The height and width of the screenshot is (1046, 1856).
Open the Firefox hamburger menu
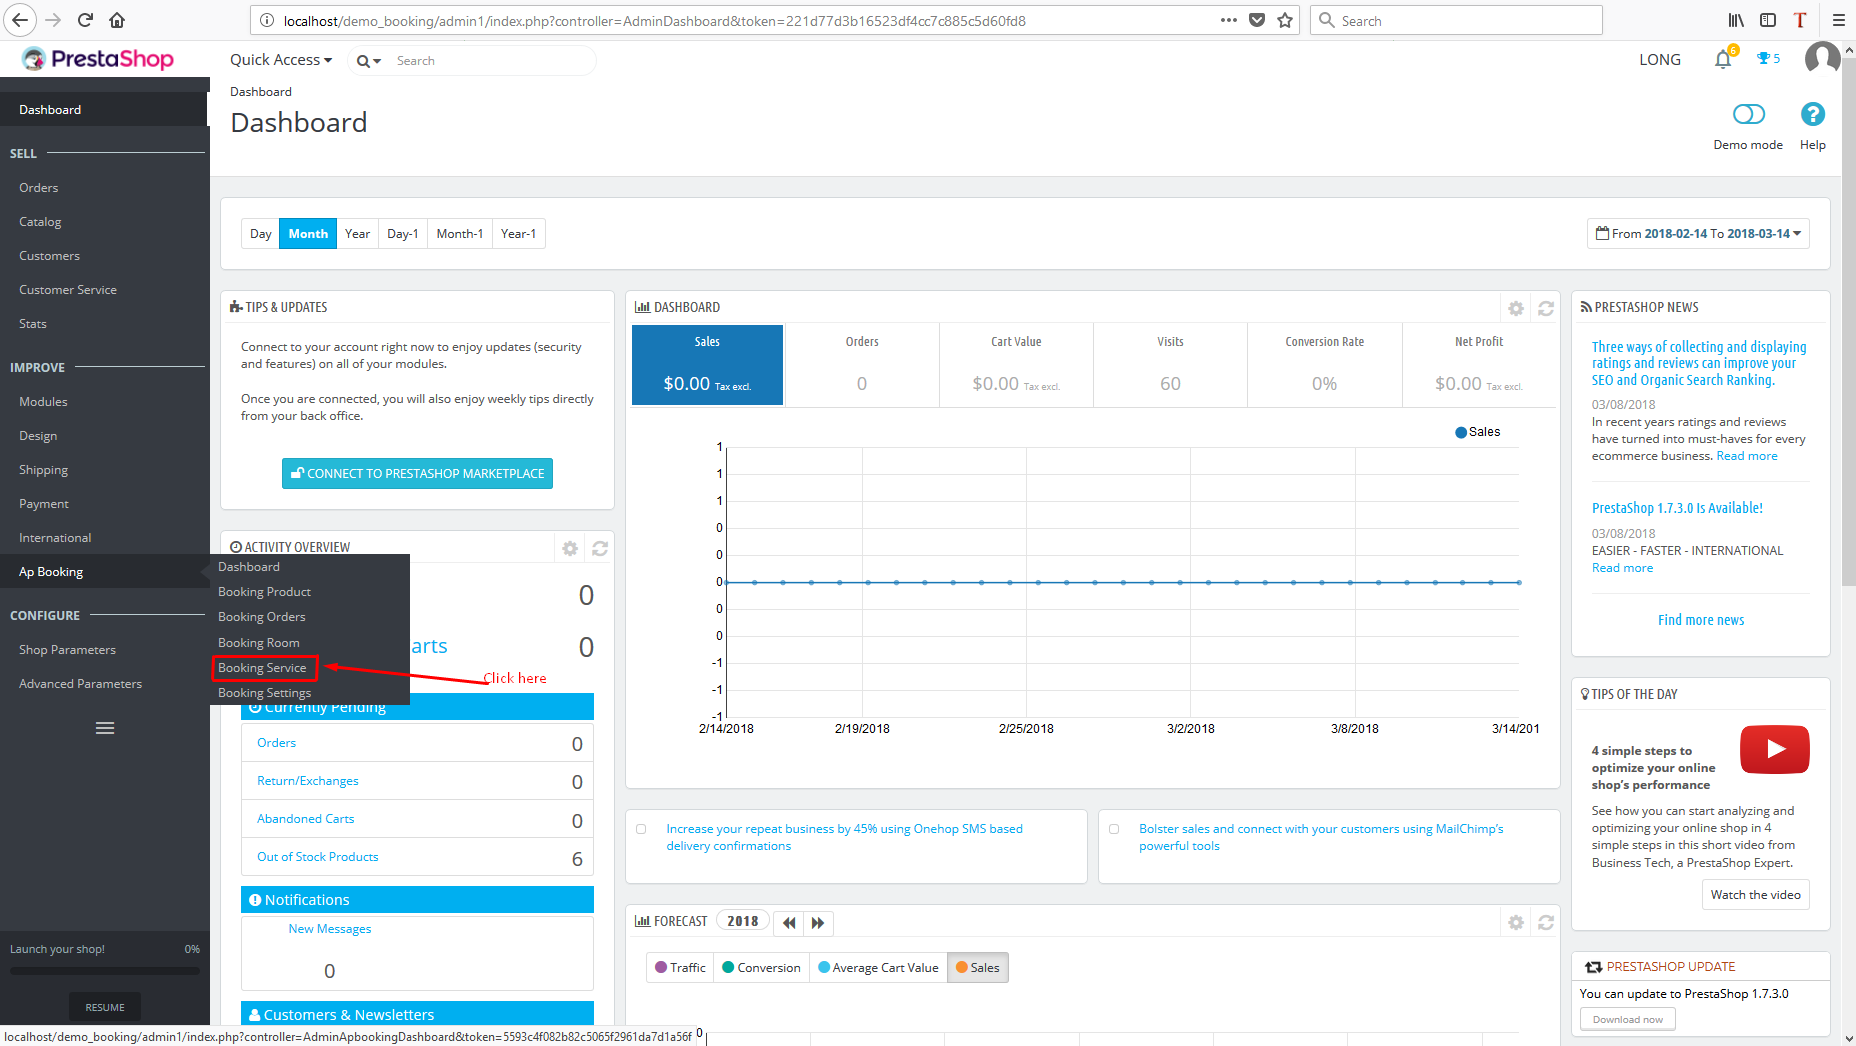click(x=1838, y=20)
